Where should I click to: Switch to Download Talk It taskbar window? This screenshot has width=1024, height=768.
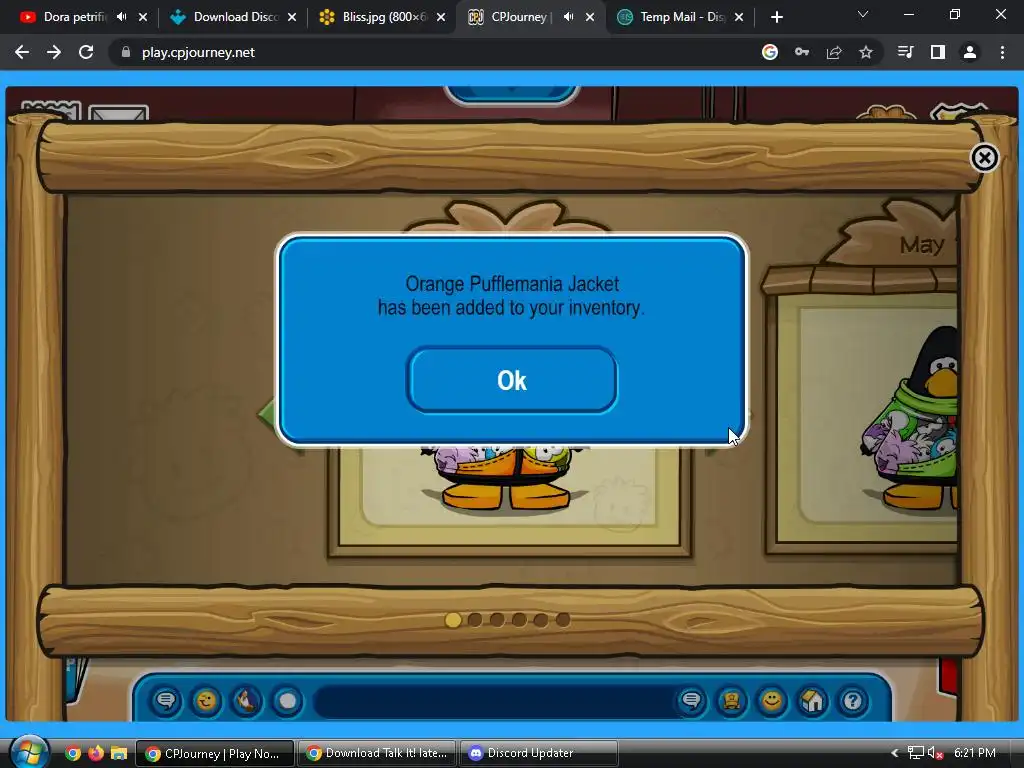377,754
